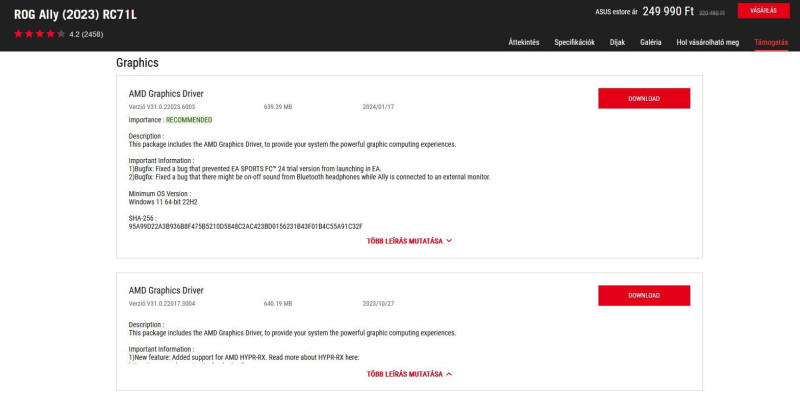This screenshot has width=800, height=397.
Task: Select the Támogatás tab
Action: click(x=771, y=42)
